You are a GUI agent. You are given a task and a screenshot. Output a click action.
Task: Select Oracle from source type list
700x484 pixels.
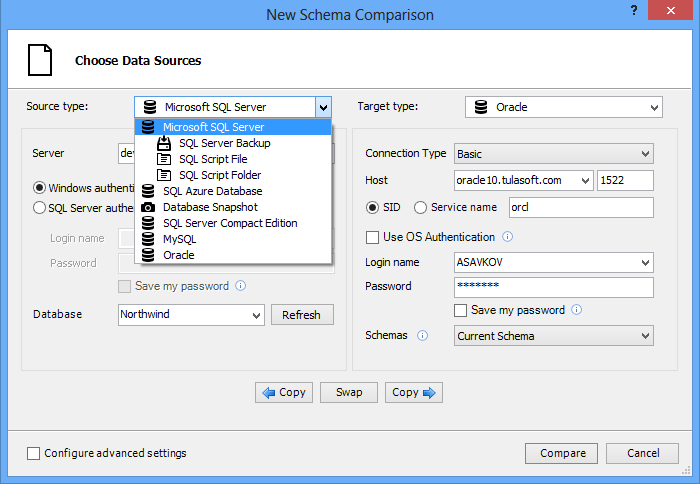233,255
